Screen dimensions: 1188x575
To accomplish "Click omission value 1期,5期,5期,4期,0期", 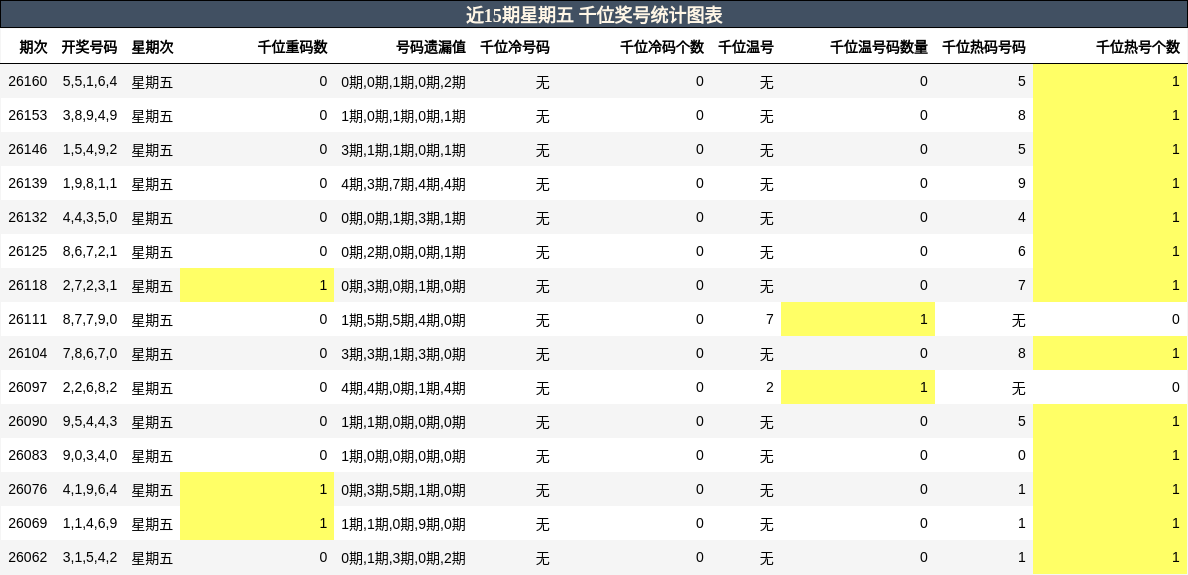I will tap(403, 320).
